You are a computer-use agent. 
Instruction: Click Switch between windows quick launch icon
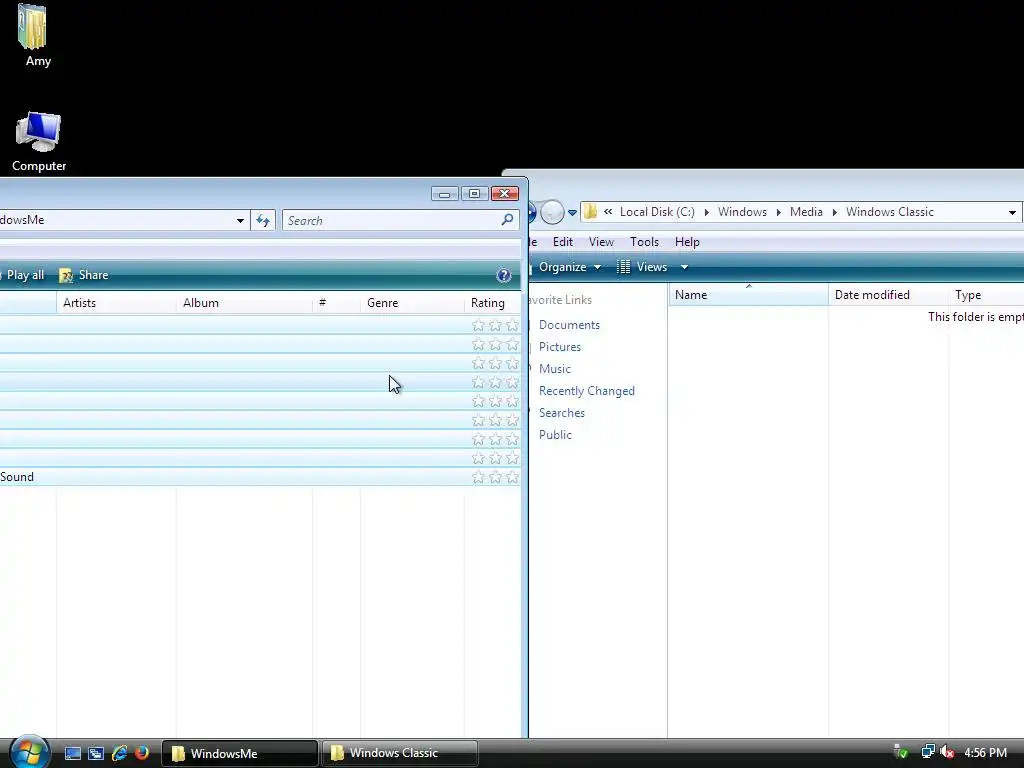96,753
